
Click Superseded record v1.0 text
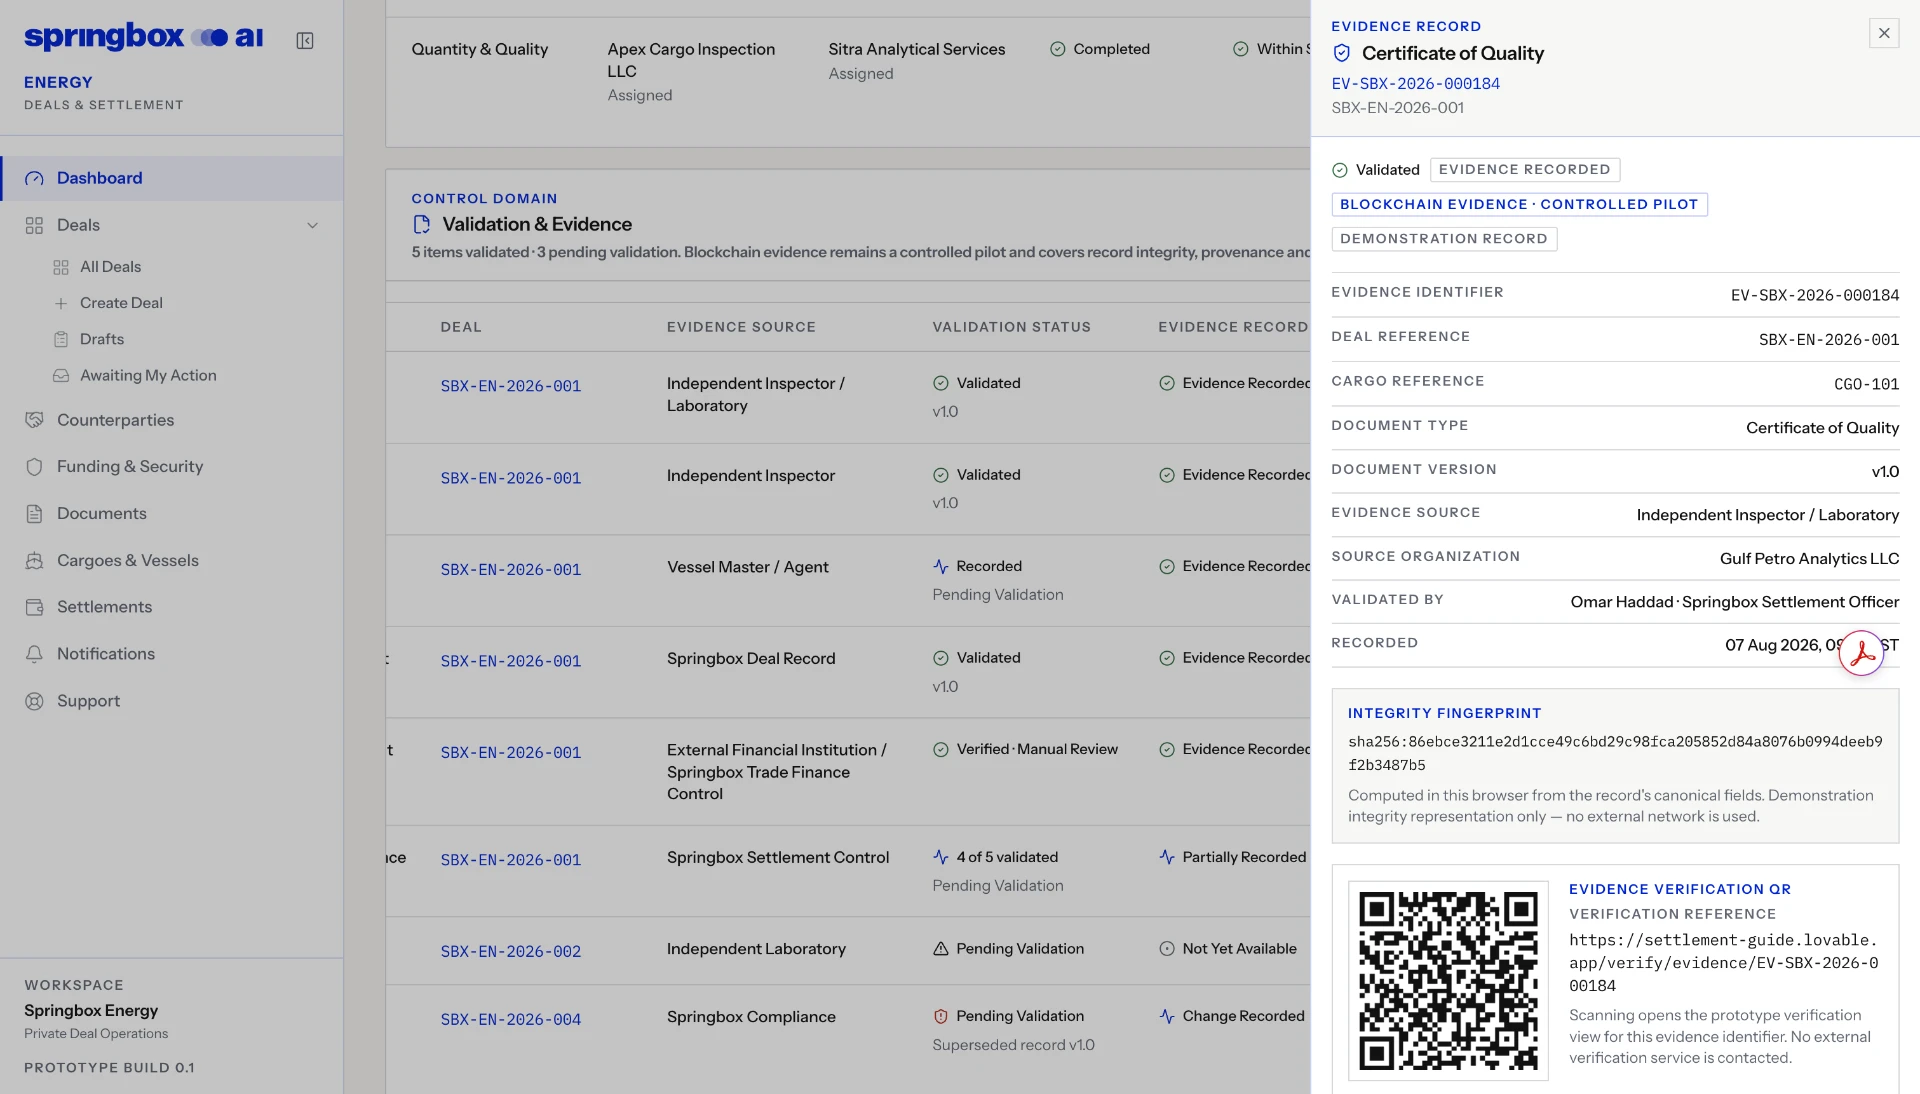click(x=1013, y=1045)
